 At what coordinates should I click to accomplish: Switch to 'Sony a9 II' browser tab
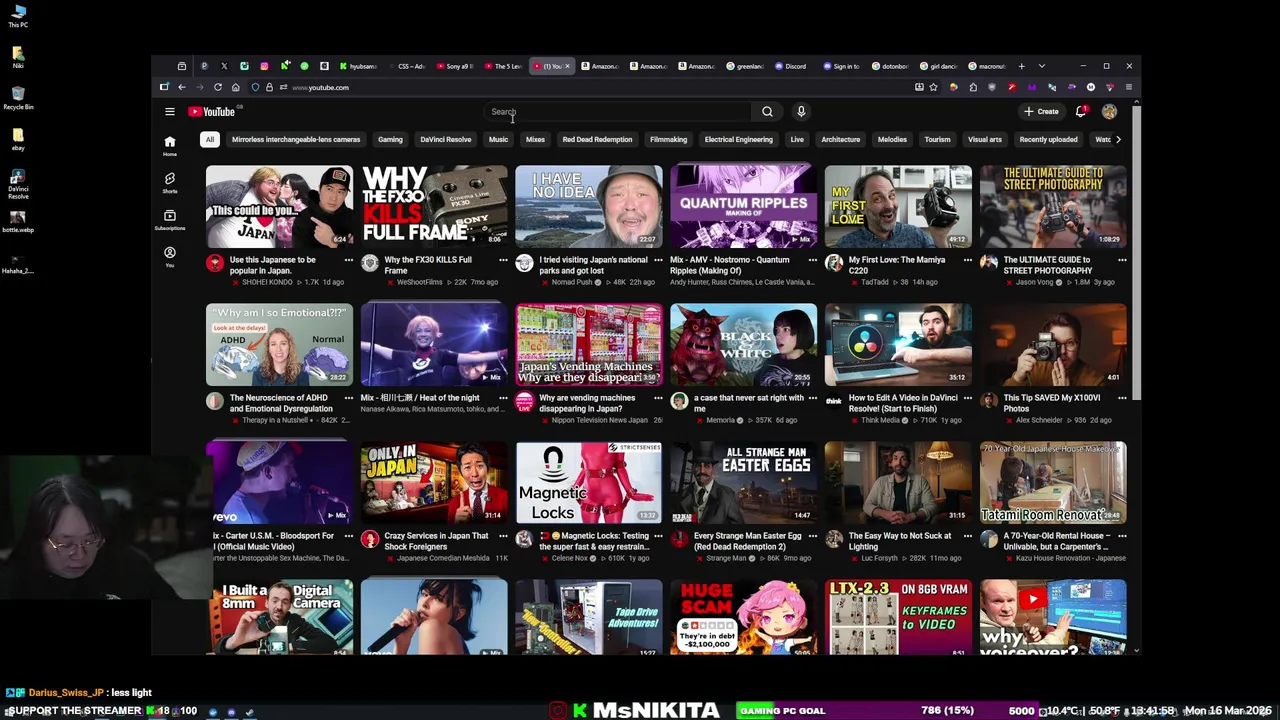(453, 66)
